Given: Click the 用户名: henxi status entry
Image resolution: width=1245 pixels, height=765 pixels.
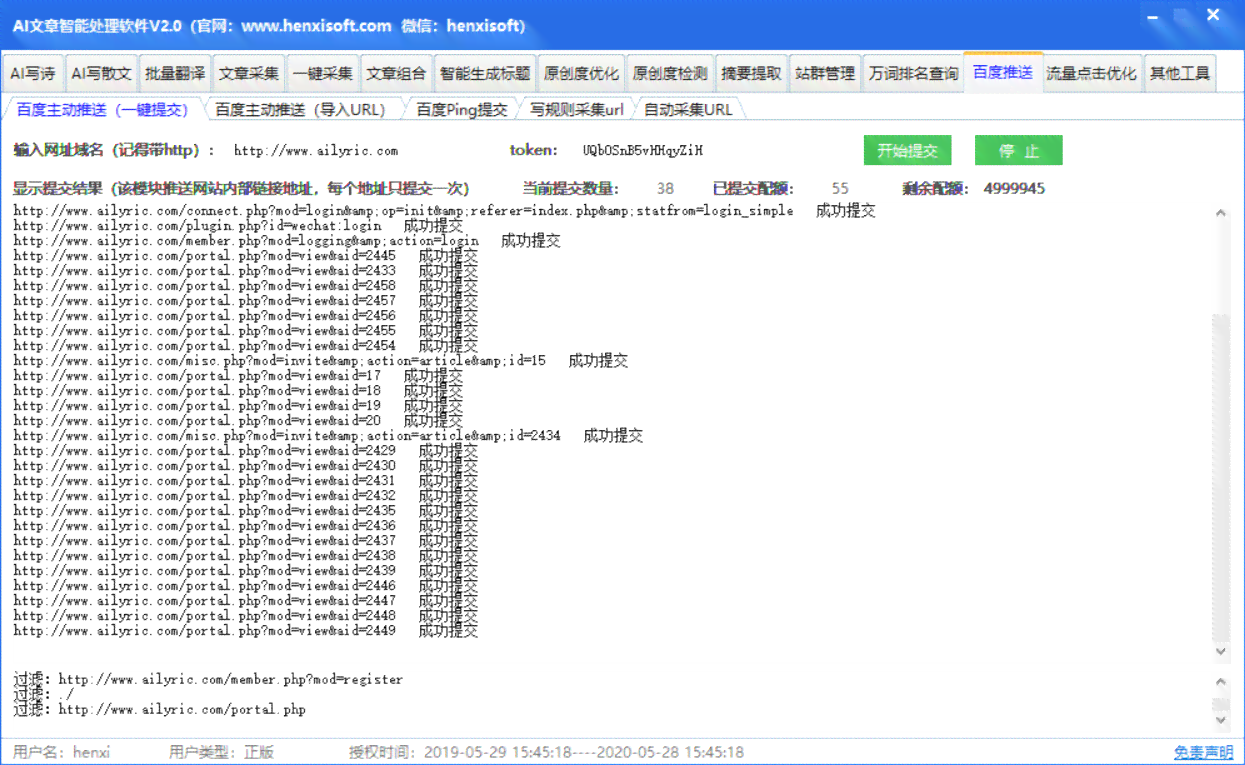Looking at the screenshot, I should point(62,752).
